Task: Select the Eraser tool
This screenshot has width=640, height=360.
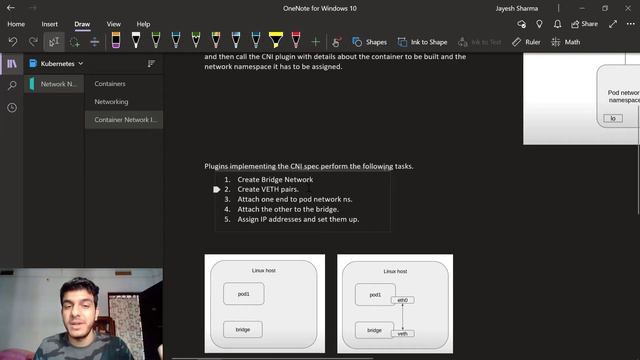Action: tap(116, 40)
